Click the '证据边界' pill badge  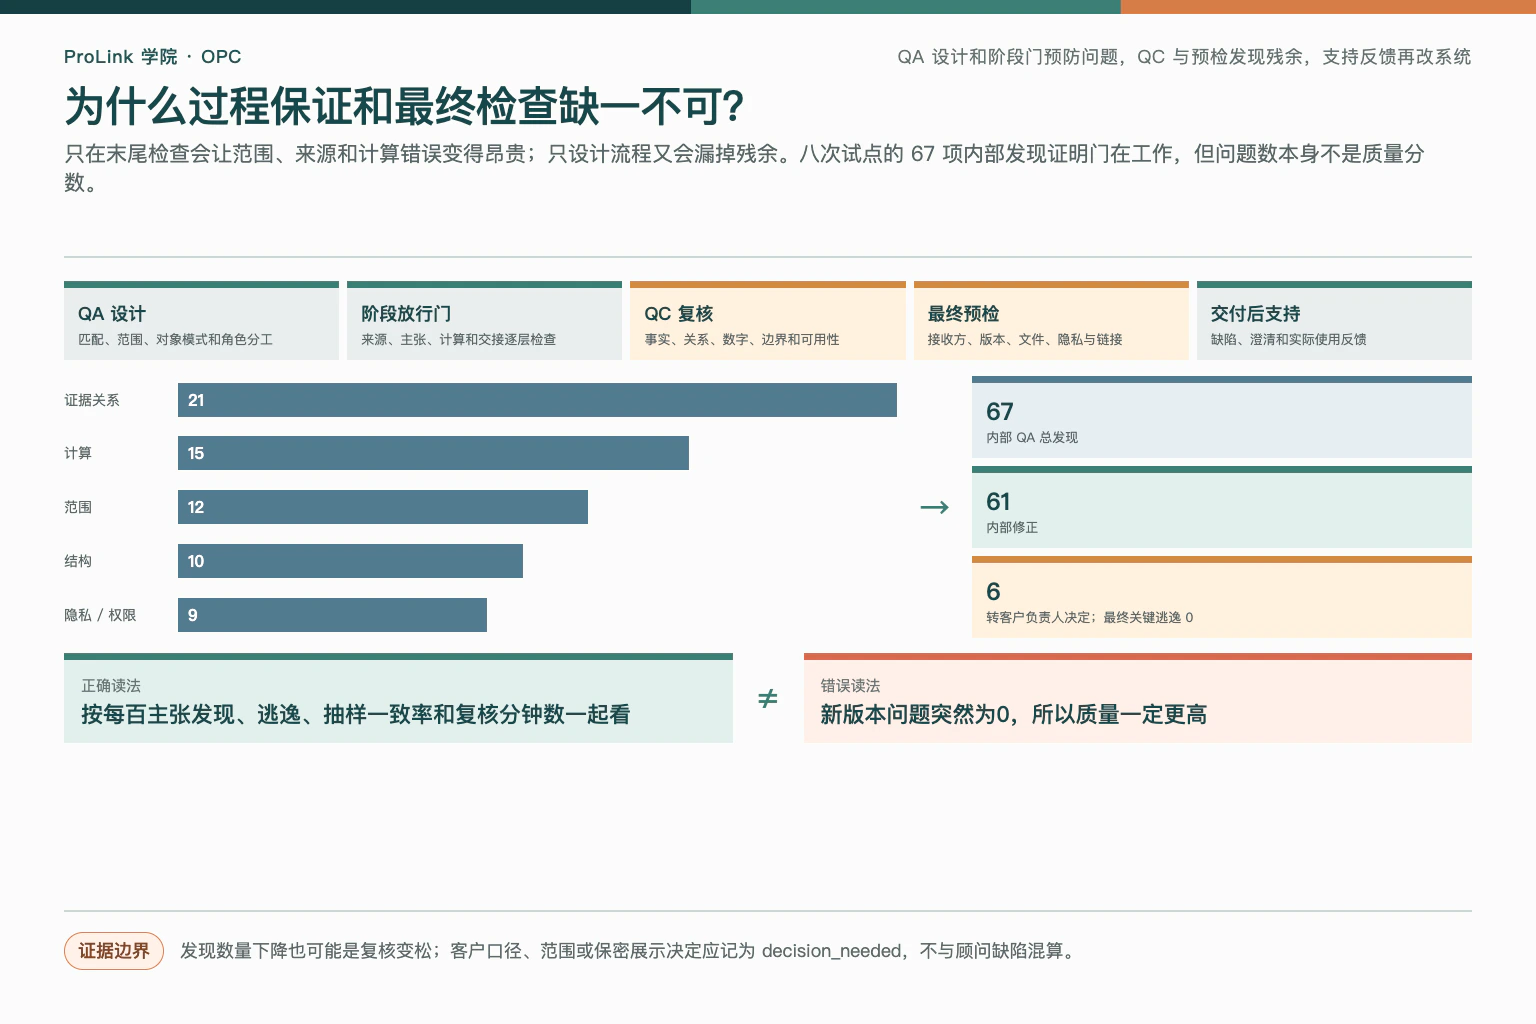pos(114,951)
